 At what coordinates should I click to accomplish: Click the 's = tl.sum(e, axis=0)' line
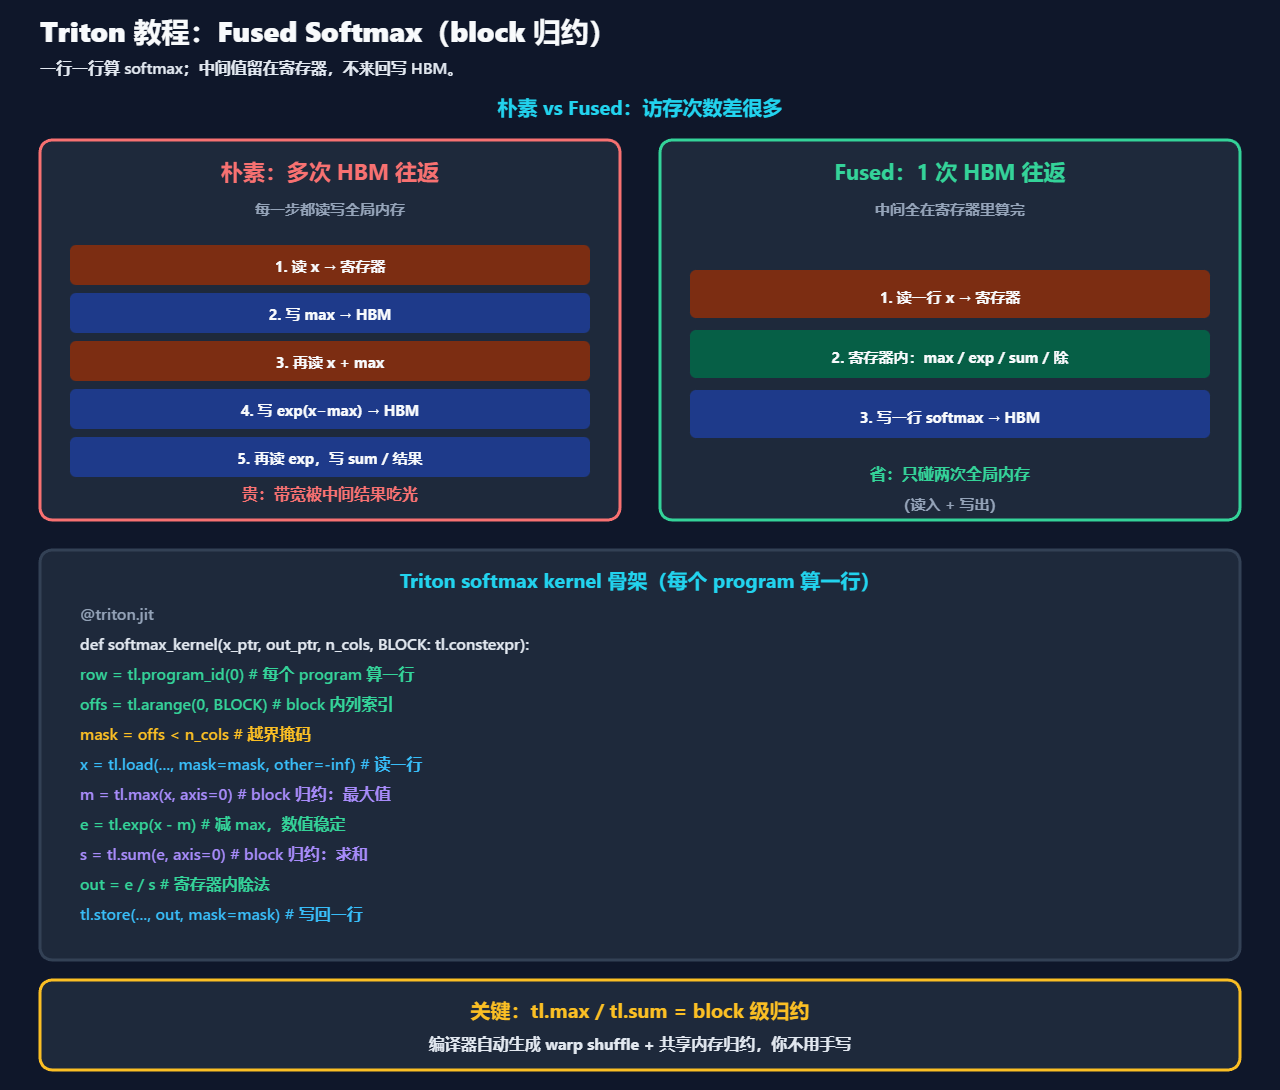(x=224, y=855)
